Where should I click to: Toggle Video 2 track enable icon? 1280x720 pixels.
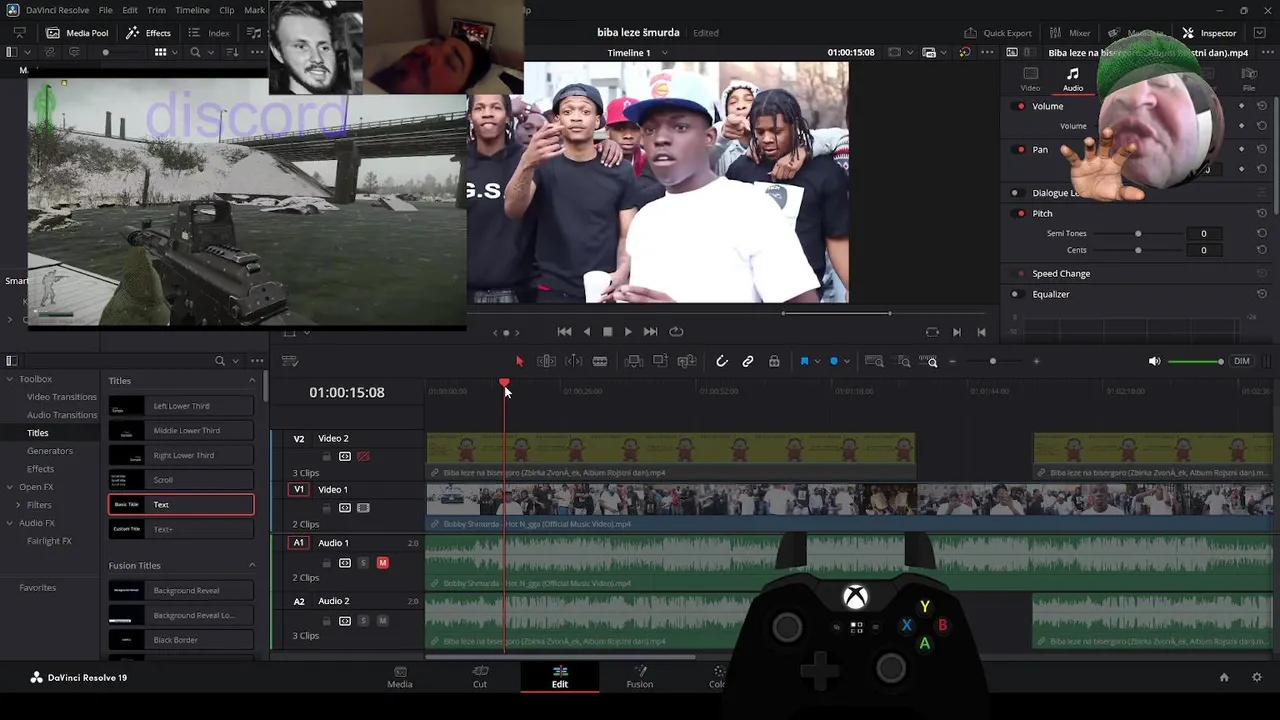363,456
